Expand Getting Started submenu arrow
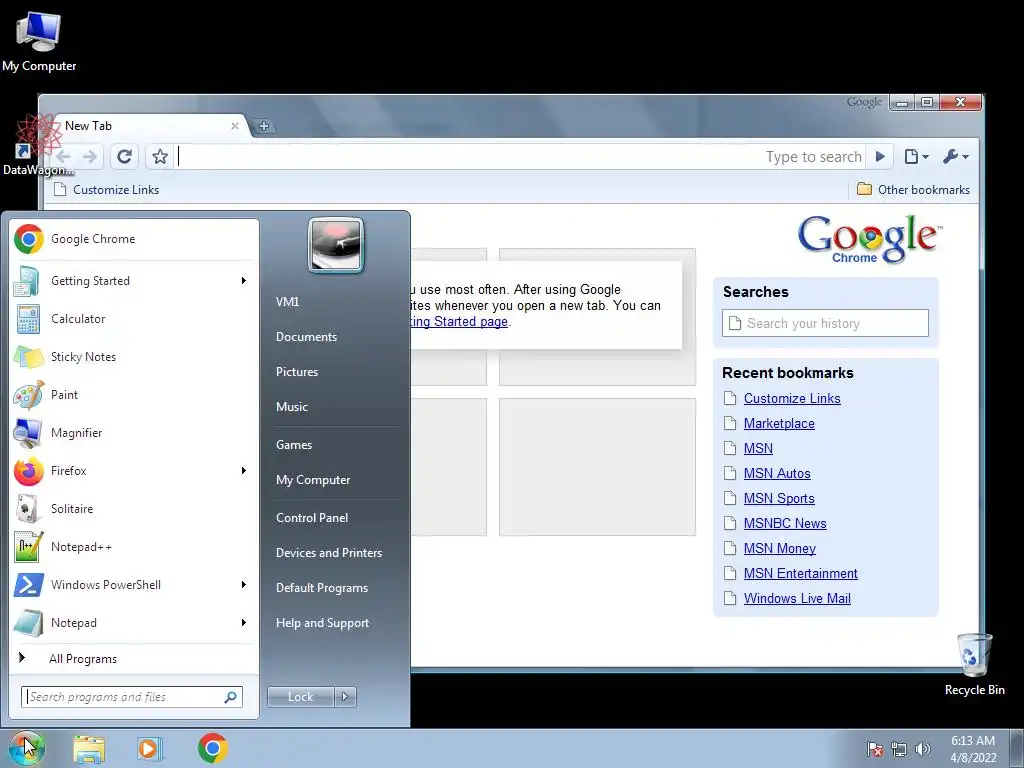 click(244, 281)
